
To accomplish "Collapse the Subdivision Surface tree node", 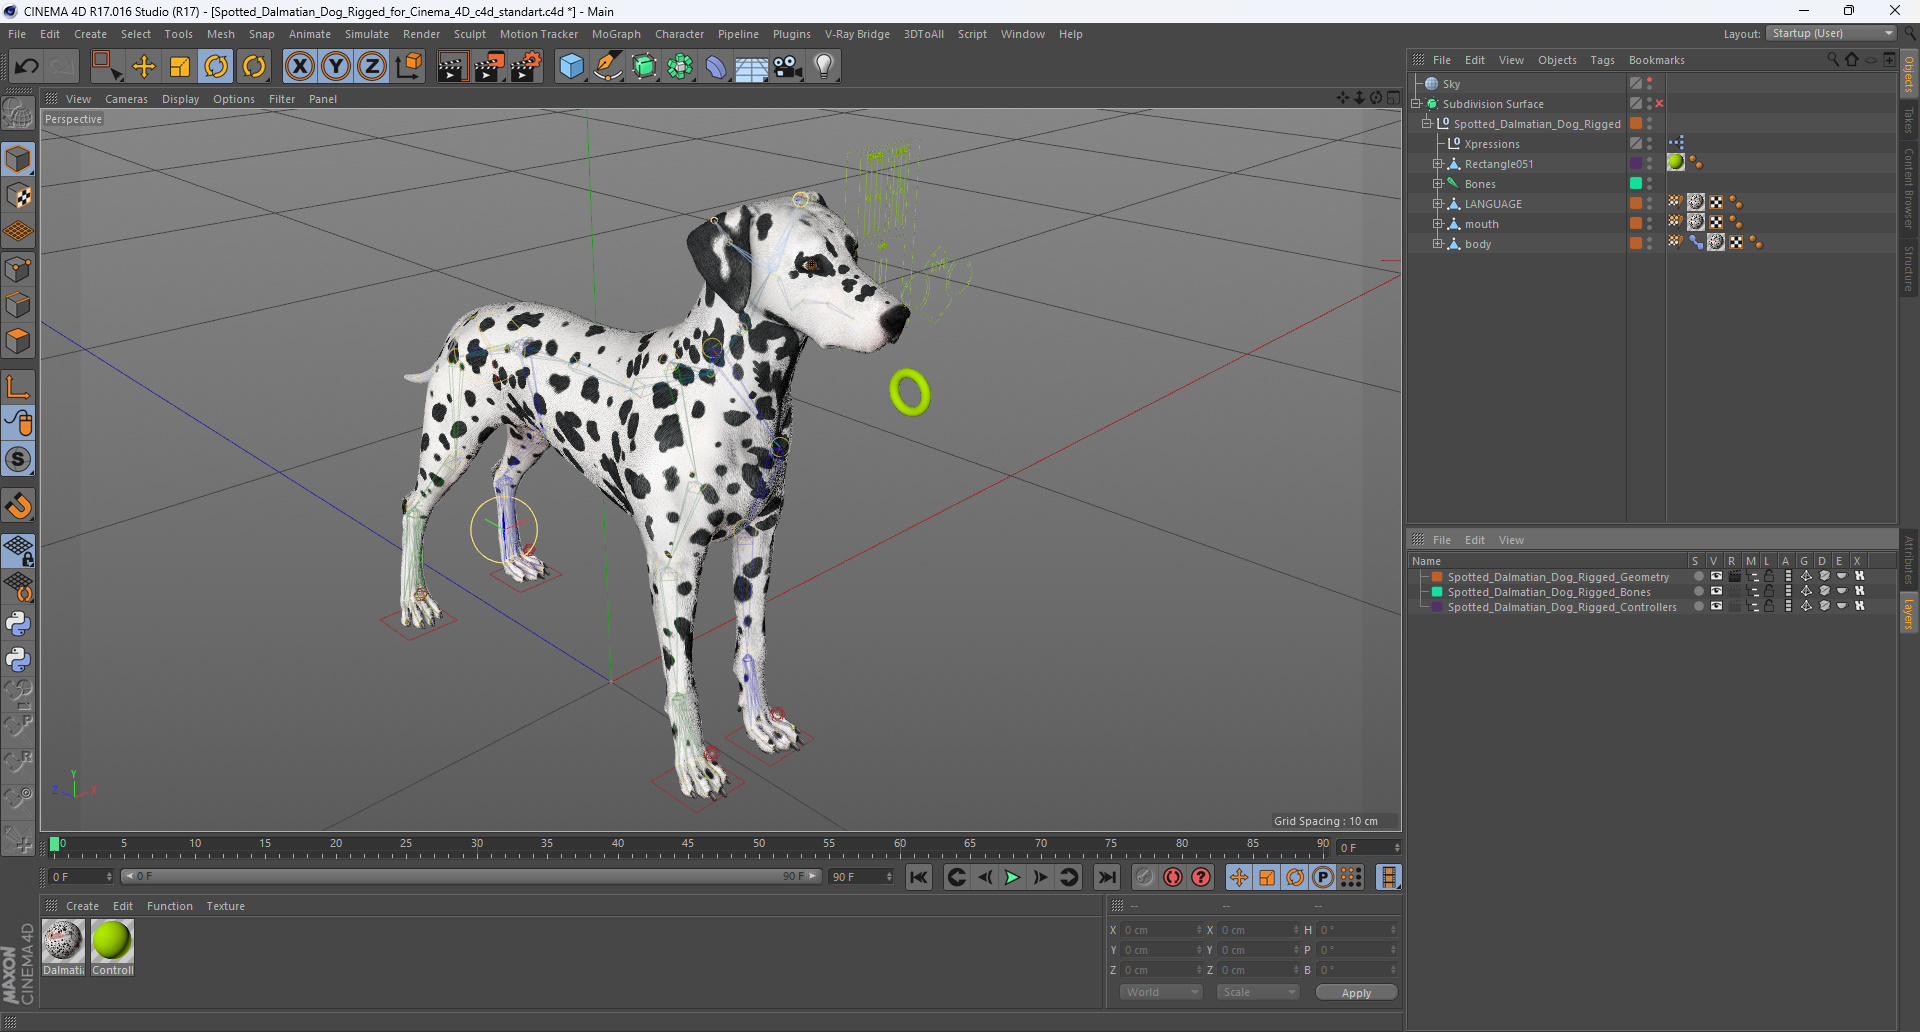I will [x=1416, y=104].
